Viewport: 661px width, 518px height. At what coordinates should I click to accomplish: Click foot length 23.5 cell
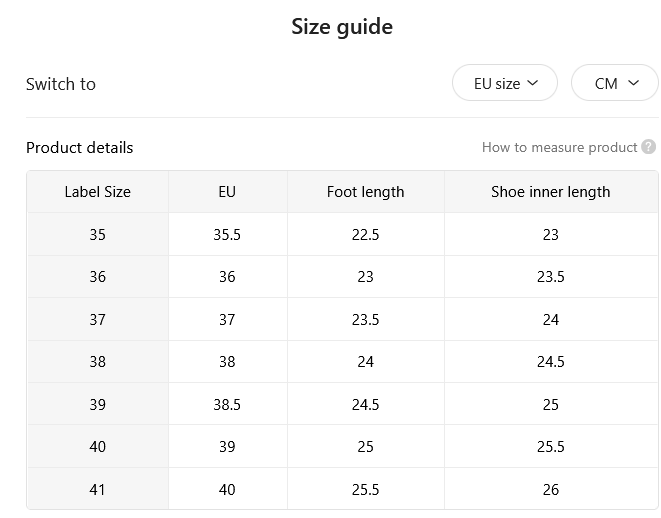[x=365, y=319]
